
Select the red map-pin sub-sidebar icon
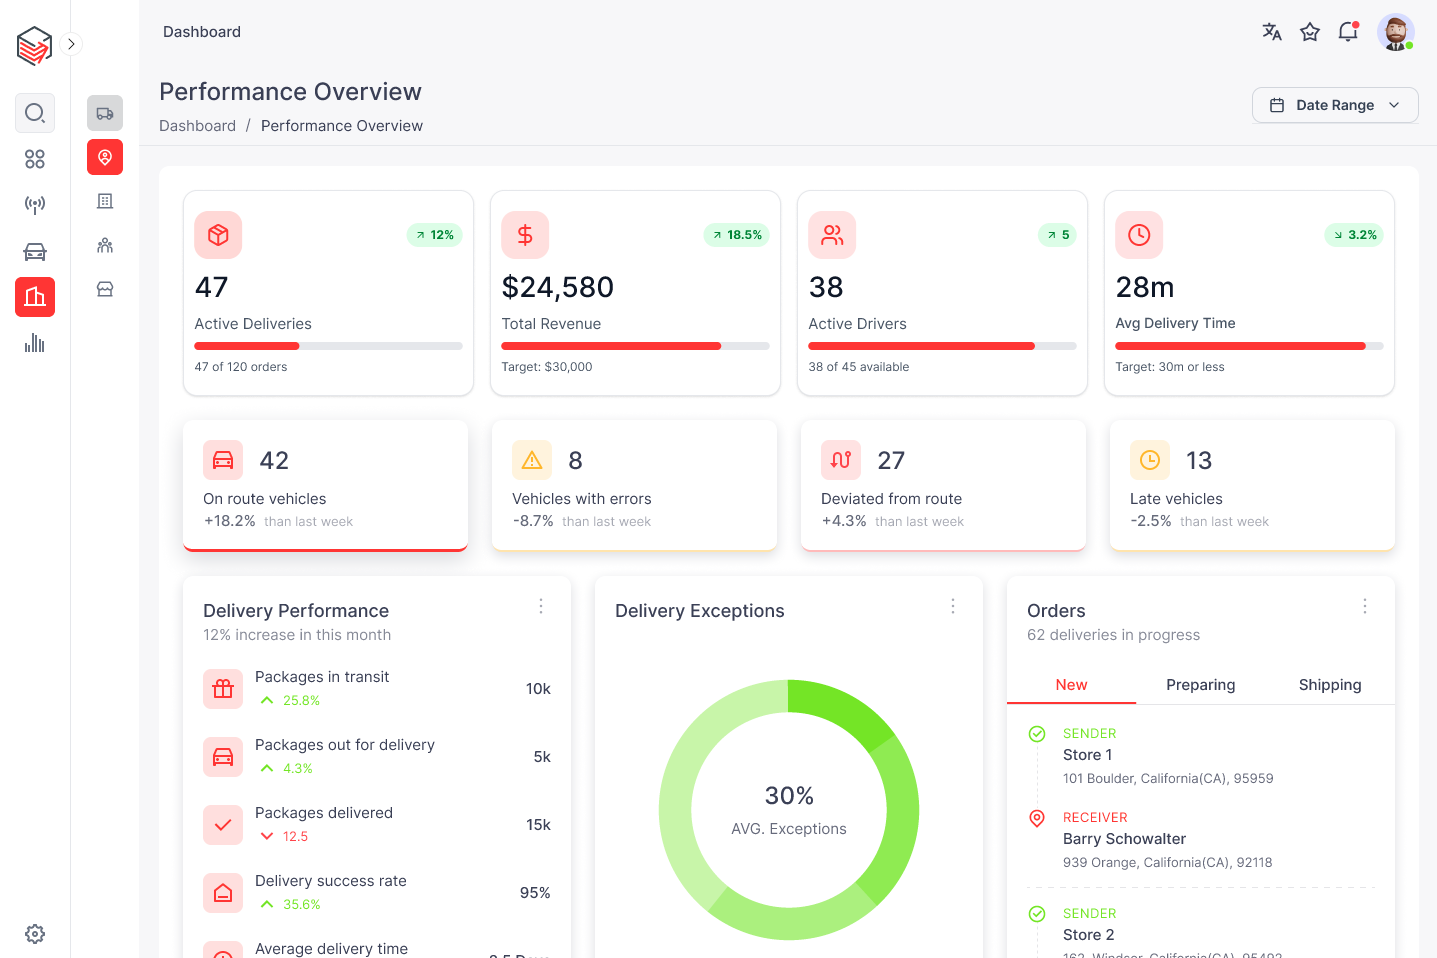click(105, 157)
